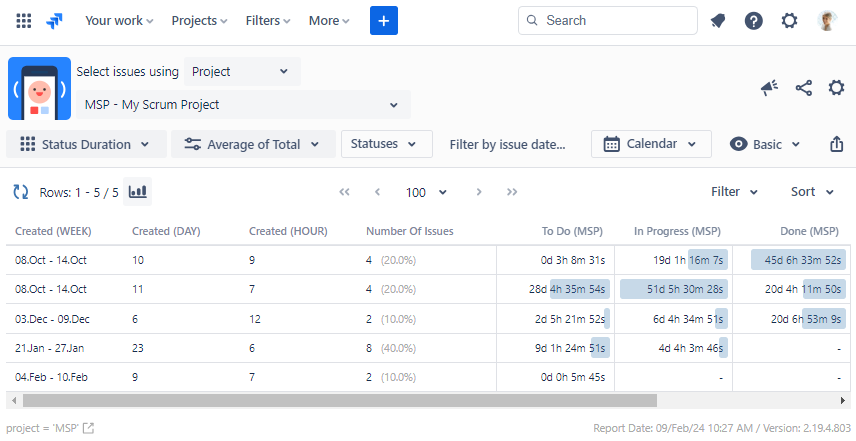Screen dimensions: 856x441
Task: Open external link icon beside project query
Action: click(x=88, y=428)
